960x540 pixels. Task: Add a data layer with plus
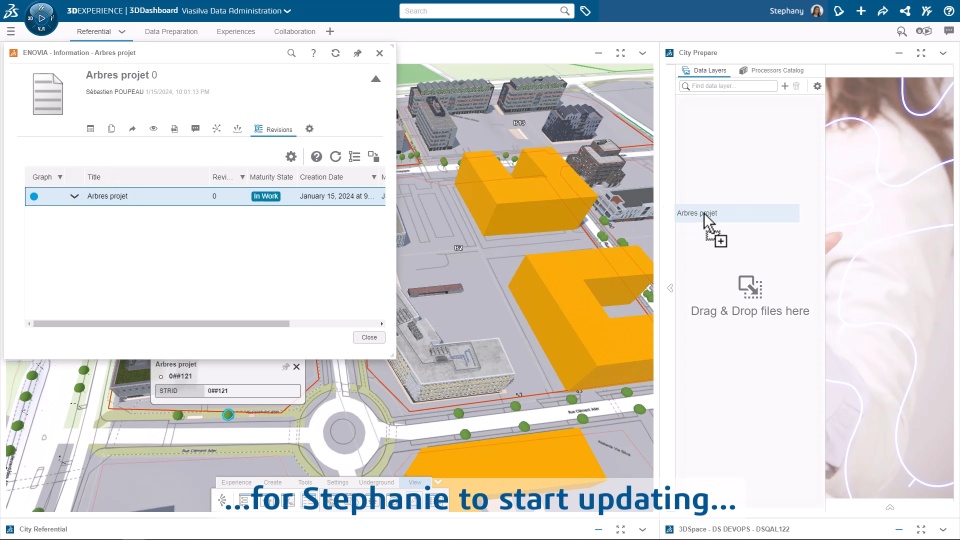coord(785,86)
